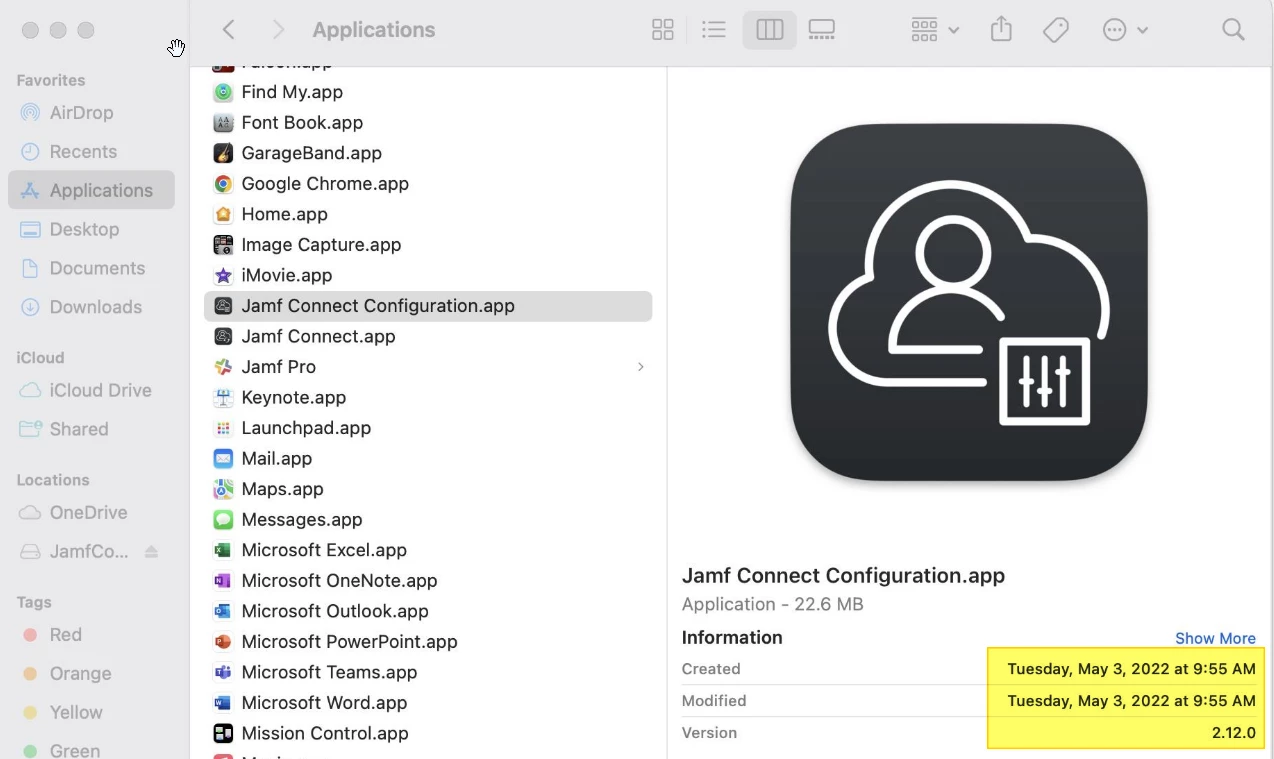Select the Microsoft OneNote.app icon

click(223, 580)
